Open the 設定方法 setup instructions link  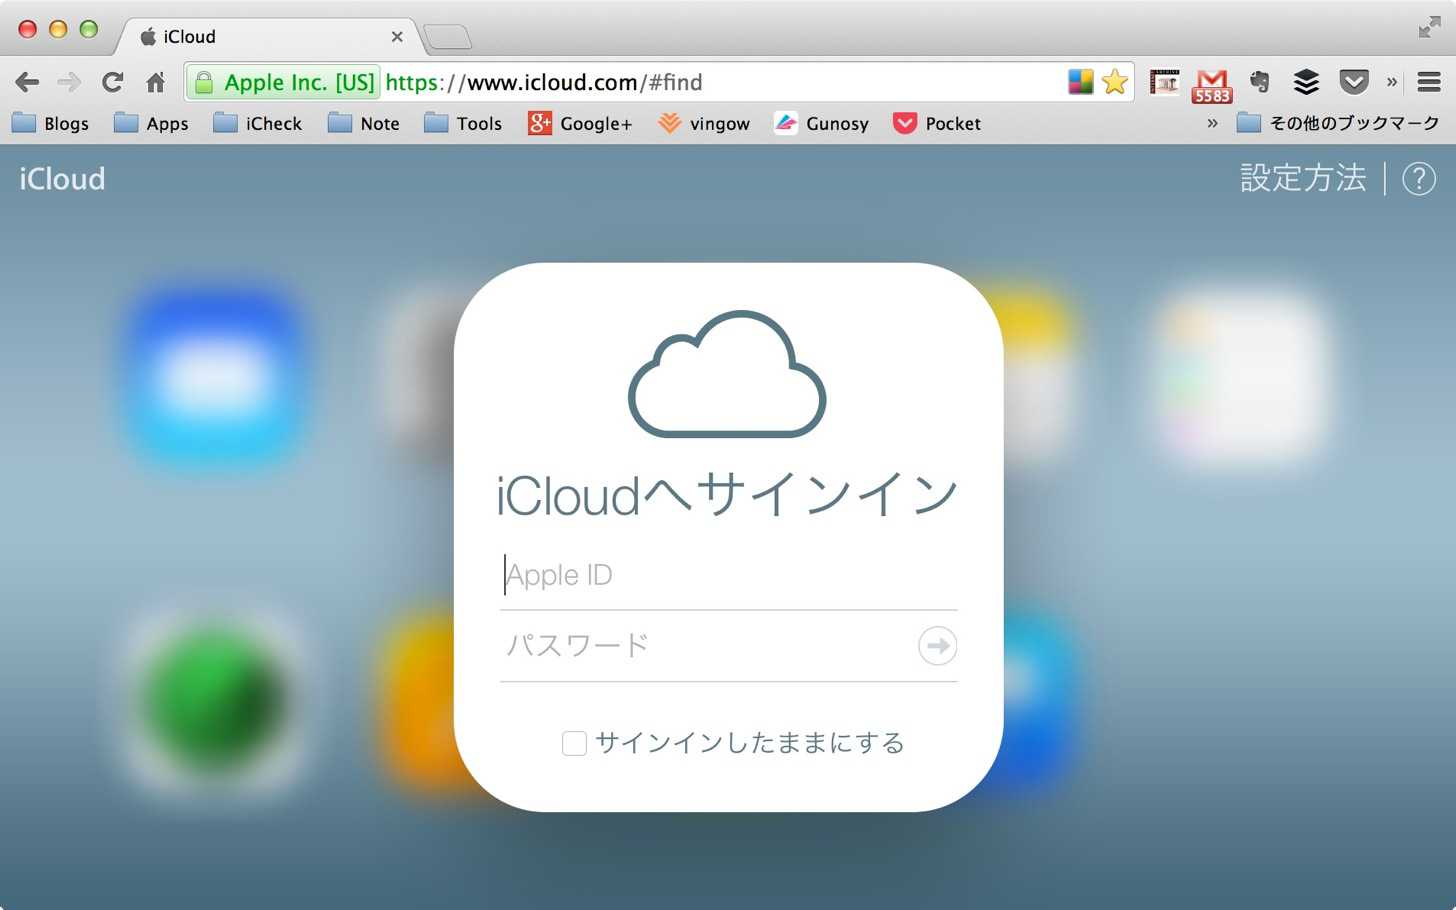pos(1303,178)
